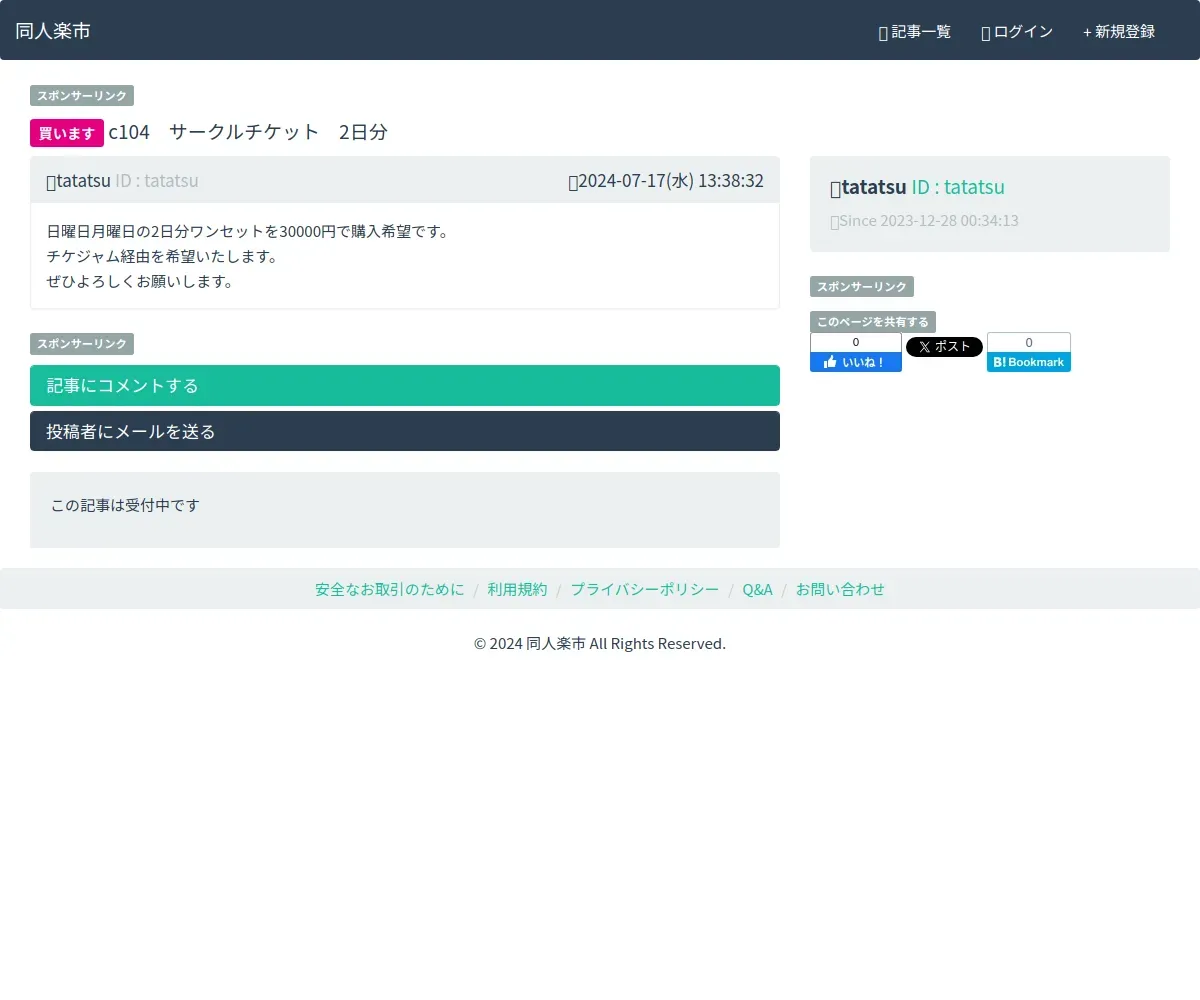Select post timestamp 2024-07-17(水) 13:38:32
The height and width of the screenshot is (1000, 1200).
pyautogui.click(x=666, y=181)
